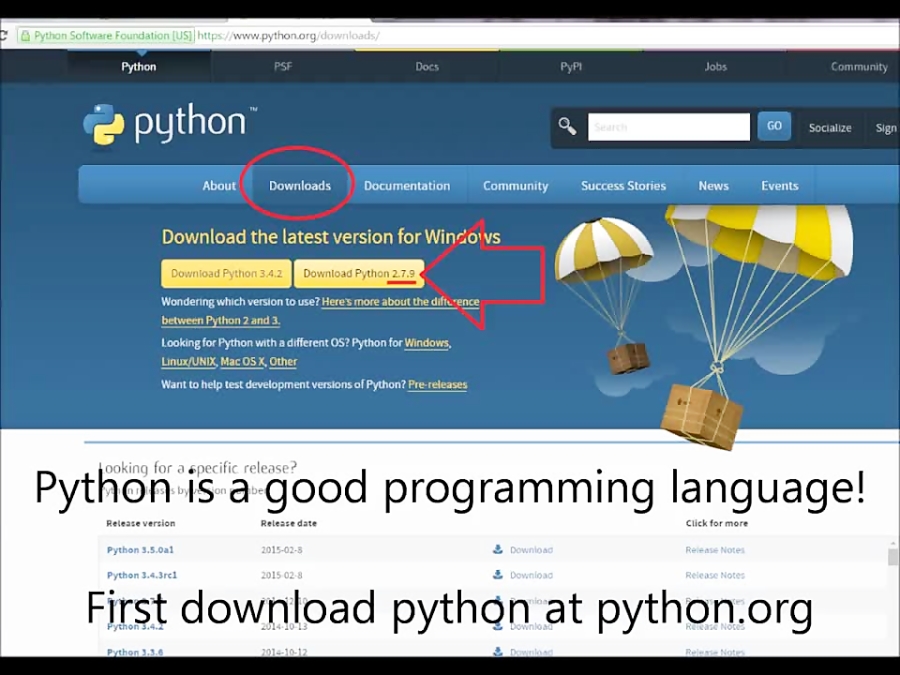The height and width of the screenshot is (675, 900).
Task: Click the green padlock icon in address bar
Action: pyautogui.click(x=25, y=36)
